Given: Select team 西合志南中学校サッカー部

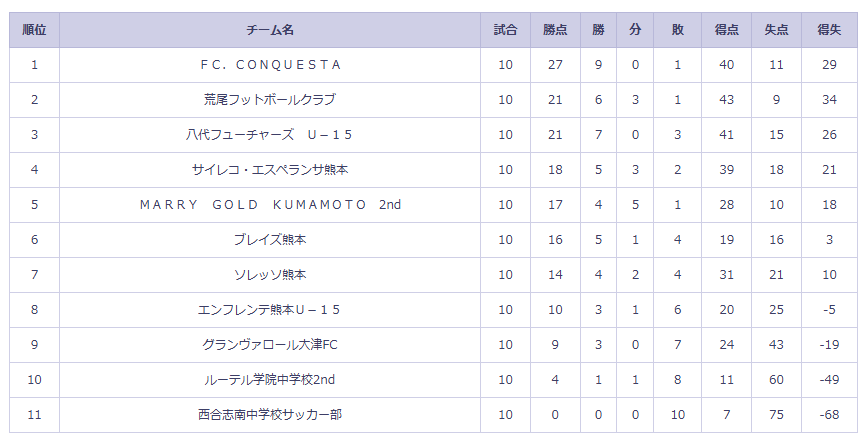Looking at the screenshot, I should click(x=270, y=415).
